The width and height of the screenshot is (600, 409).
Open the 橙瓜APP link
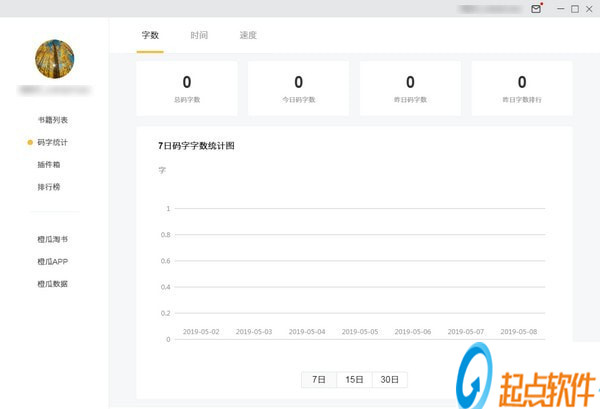pos(52,262)
